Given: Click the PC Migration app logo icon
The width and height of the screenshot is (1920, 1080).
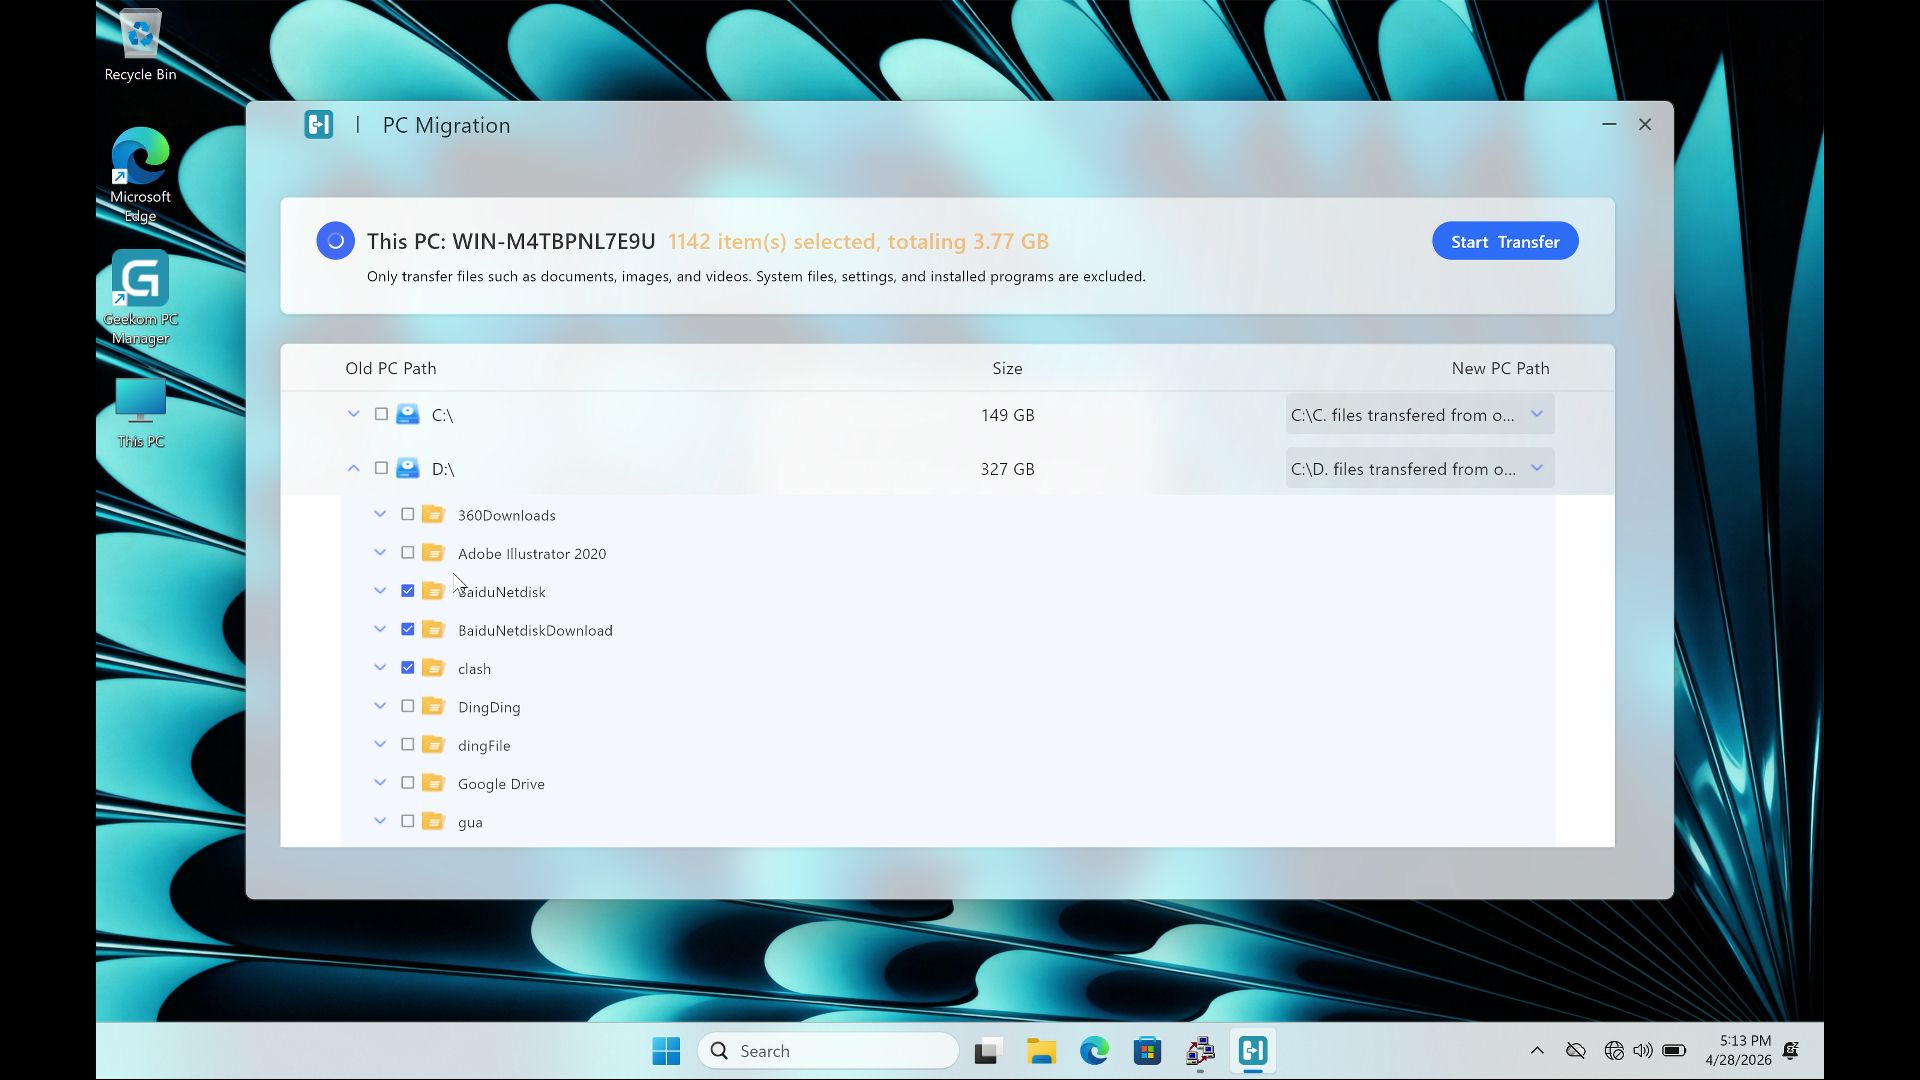Looking at the screenshot, I should tap(318, 125).
